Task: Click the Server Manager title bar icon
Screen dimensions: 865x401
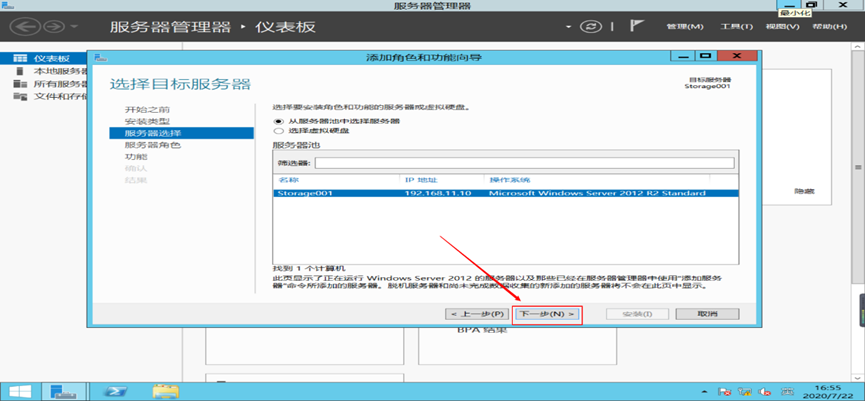Action: (x=8, y=4)
